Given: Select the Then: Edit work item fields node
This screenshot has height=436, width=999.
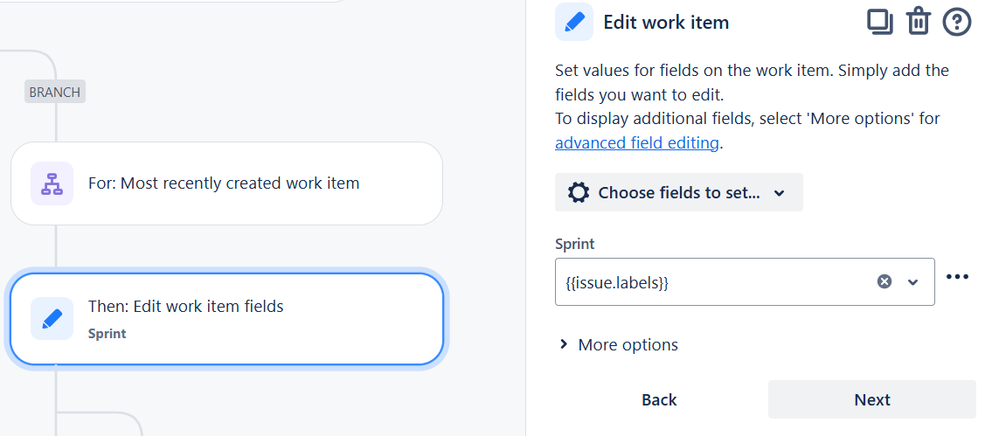Looking at the screenshot, I should pos(226,319).
